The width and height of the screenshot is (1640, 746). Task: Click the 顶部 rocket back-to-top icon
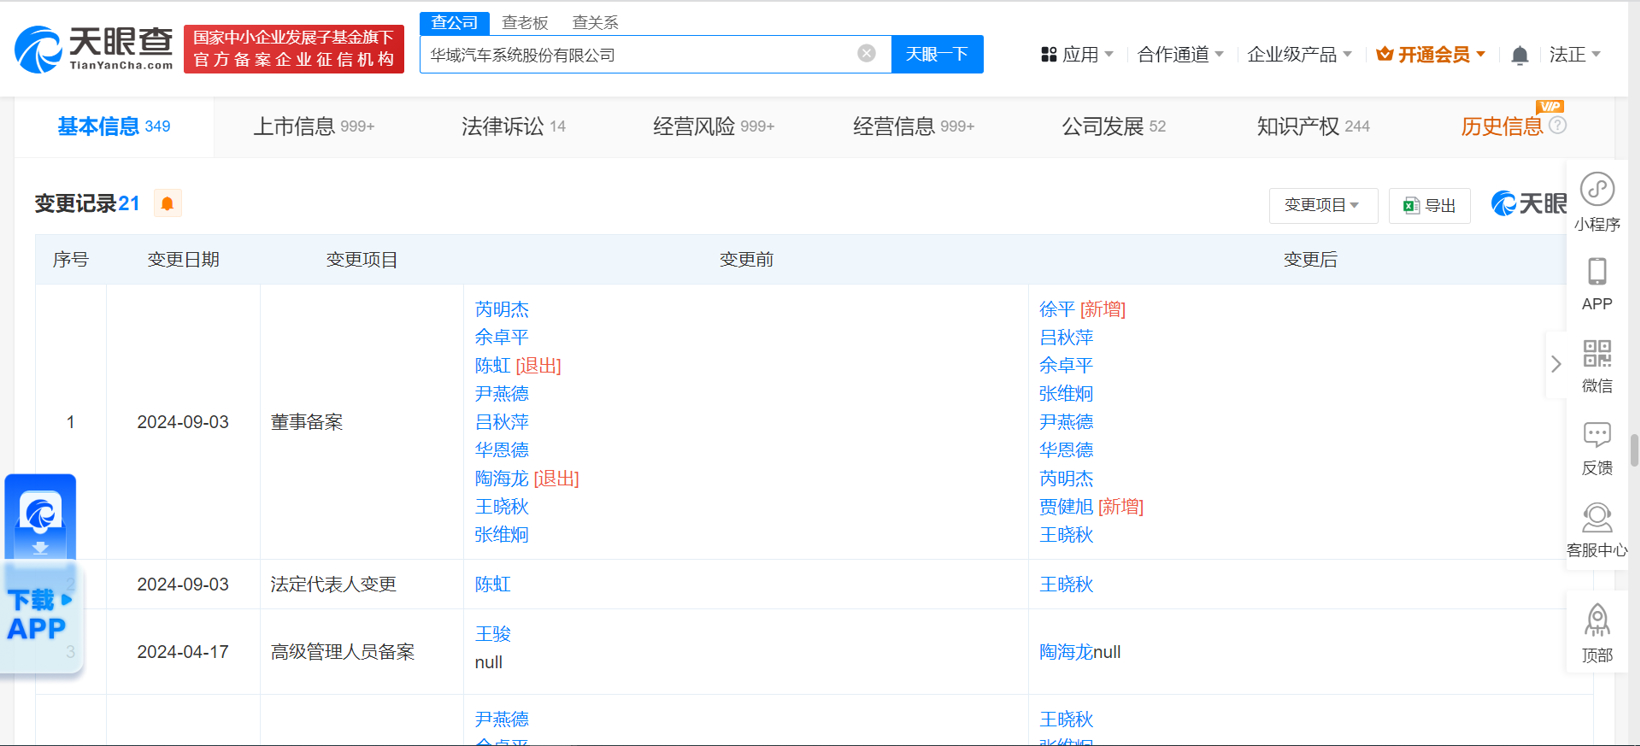point(1596,622)
